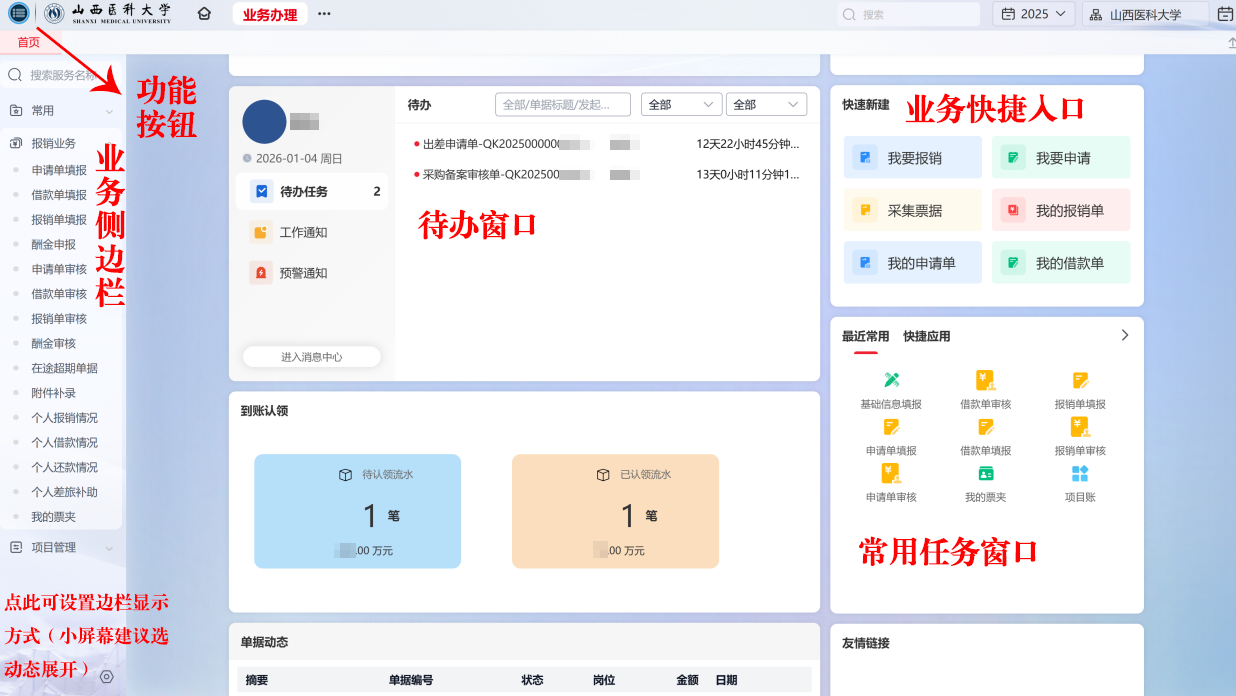The height and width of the screenshot is (696, 1236).
Task: Expand the 项目管理 sidebar section
Action: [110, 548]
